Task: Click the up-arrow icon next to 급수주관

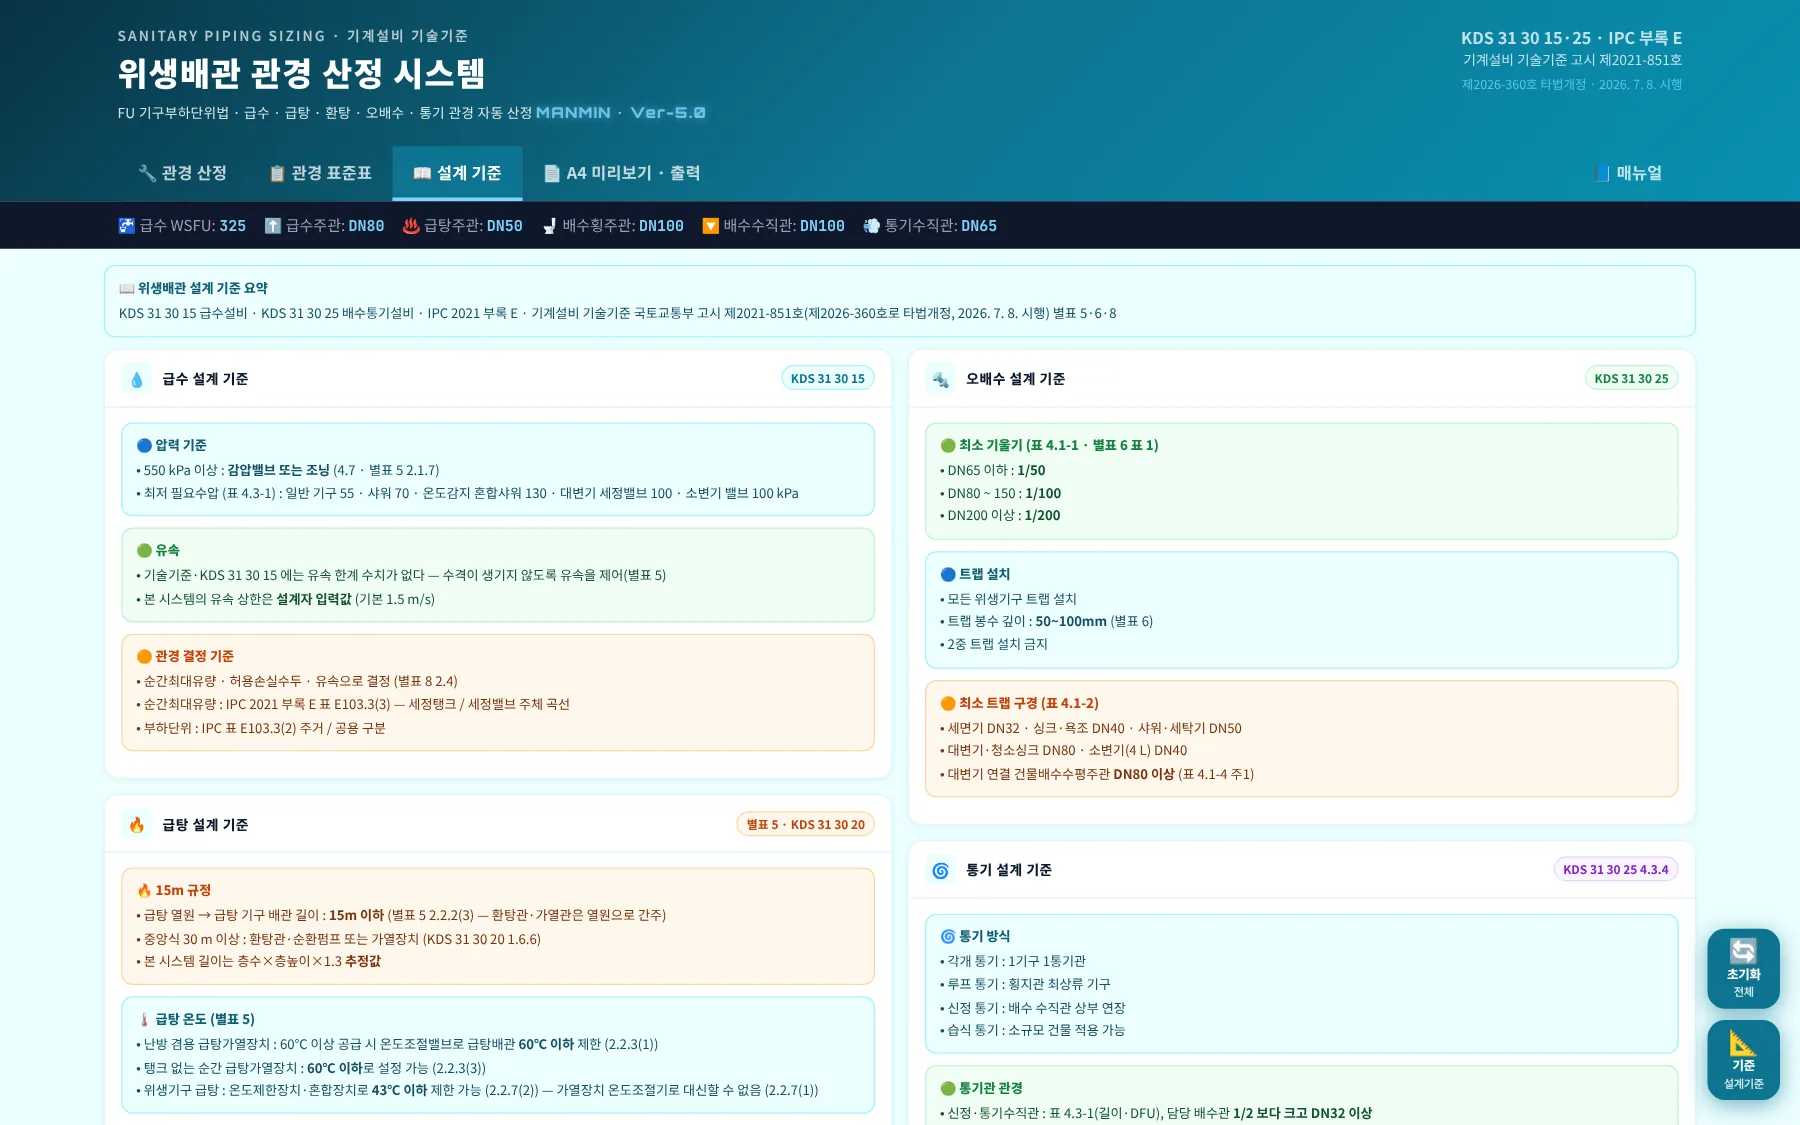Action: tap(272, 226)
